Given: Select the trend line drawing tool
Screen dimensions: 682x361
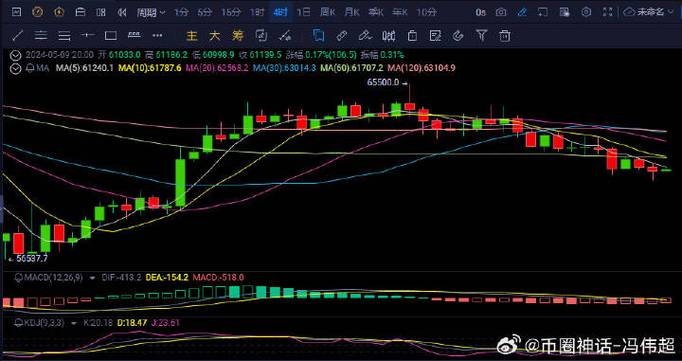Looking at the screenshot, I should coord(17,35).
